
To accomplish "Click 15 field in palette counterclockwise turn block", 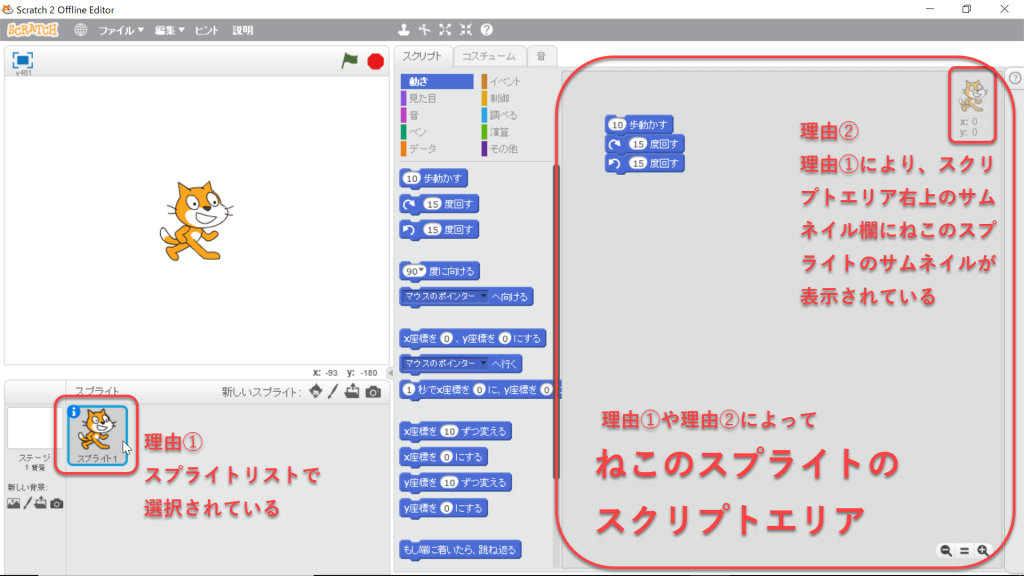I will tap(432, 230).
